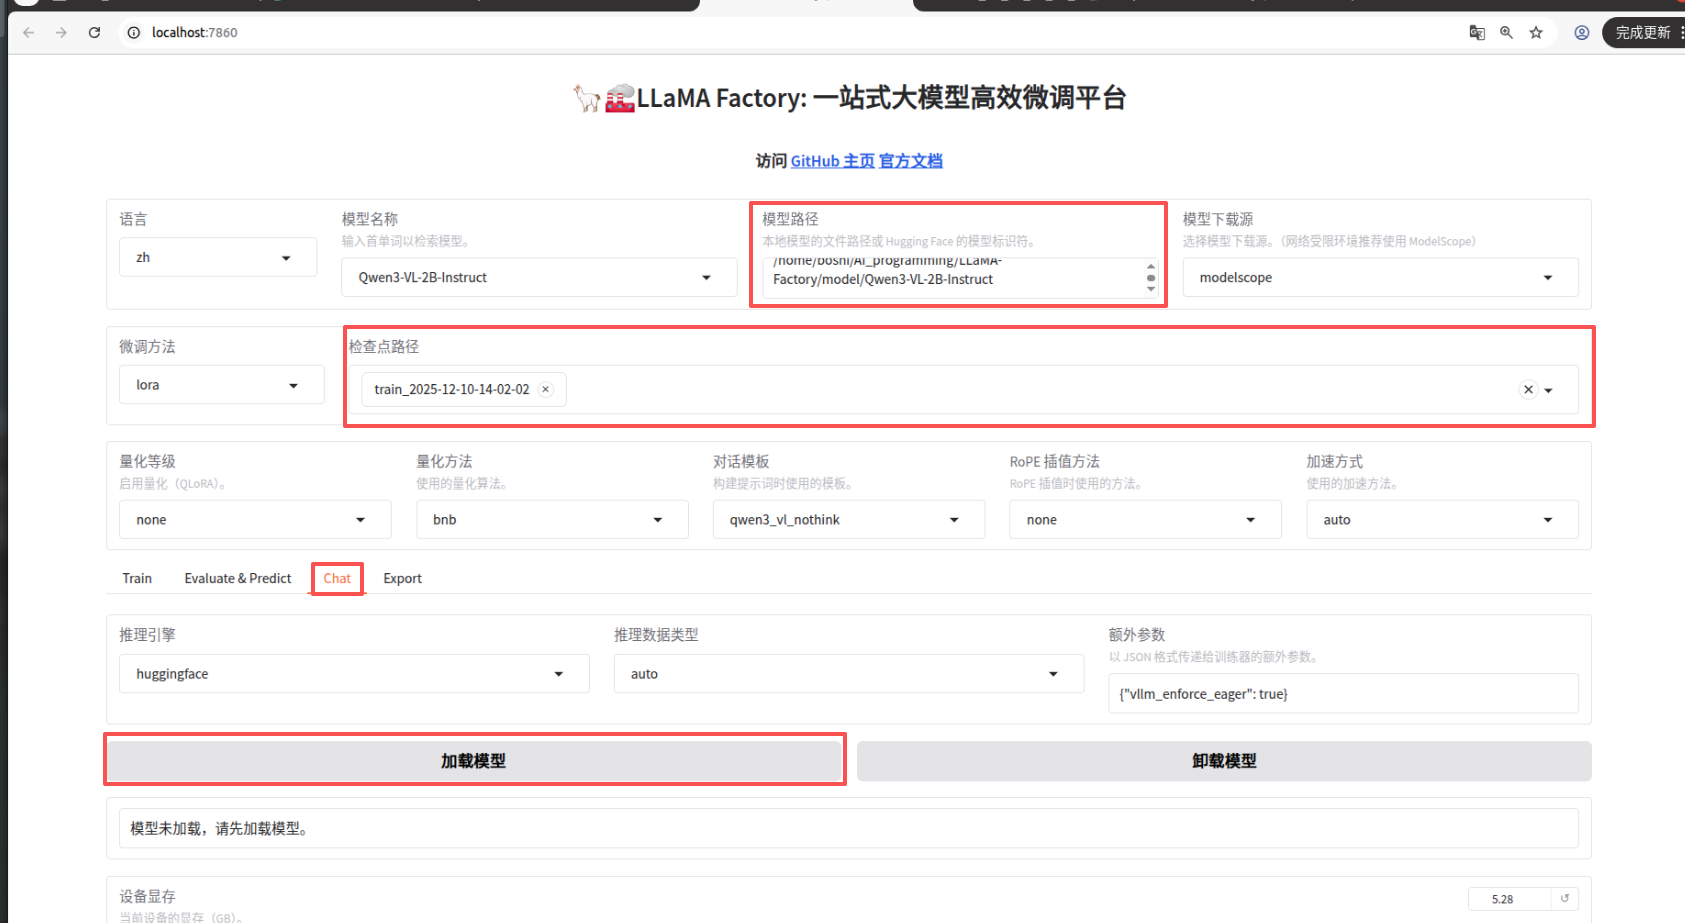1685x923 pixels.
Task: Select the Chat tab
Action: pyautogui.click(x=337, y=578)
